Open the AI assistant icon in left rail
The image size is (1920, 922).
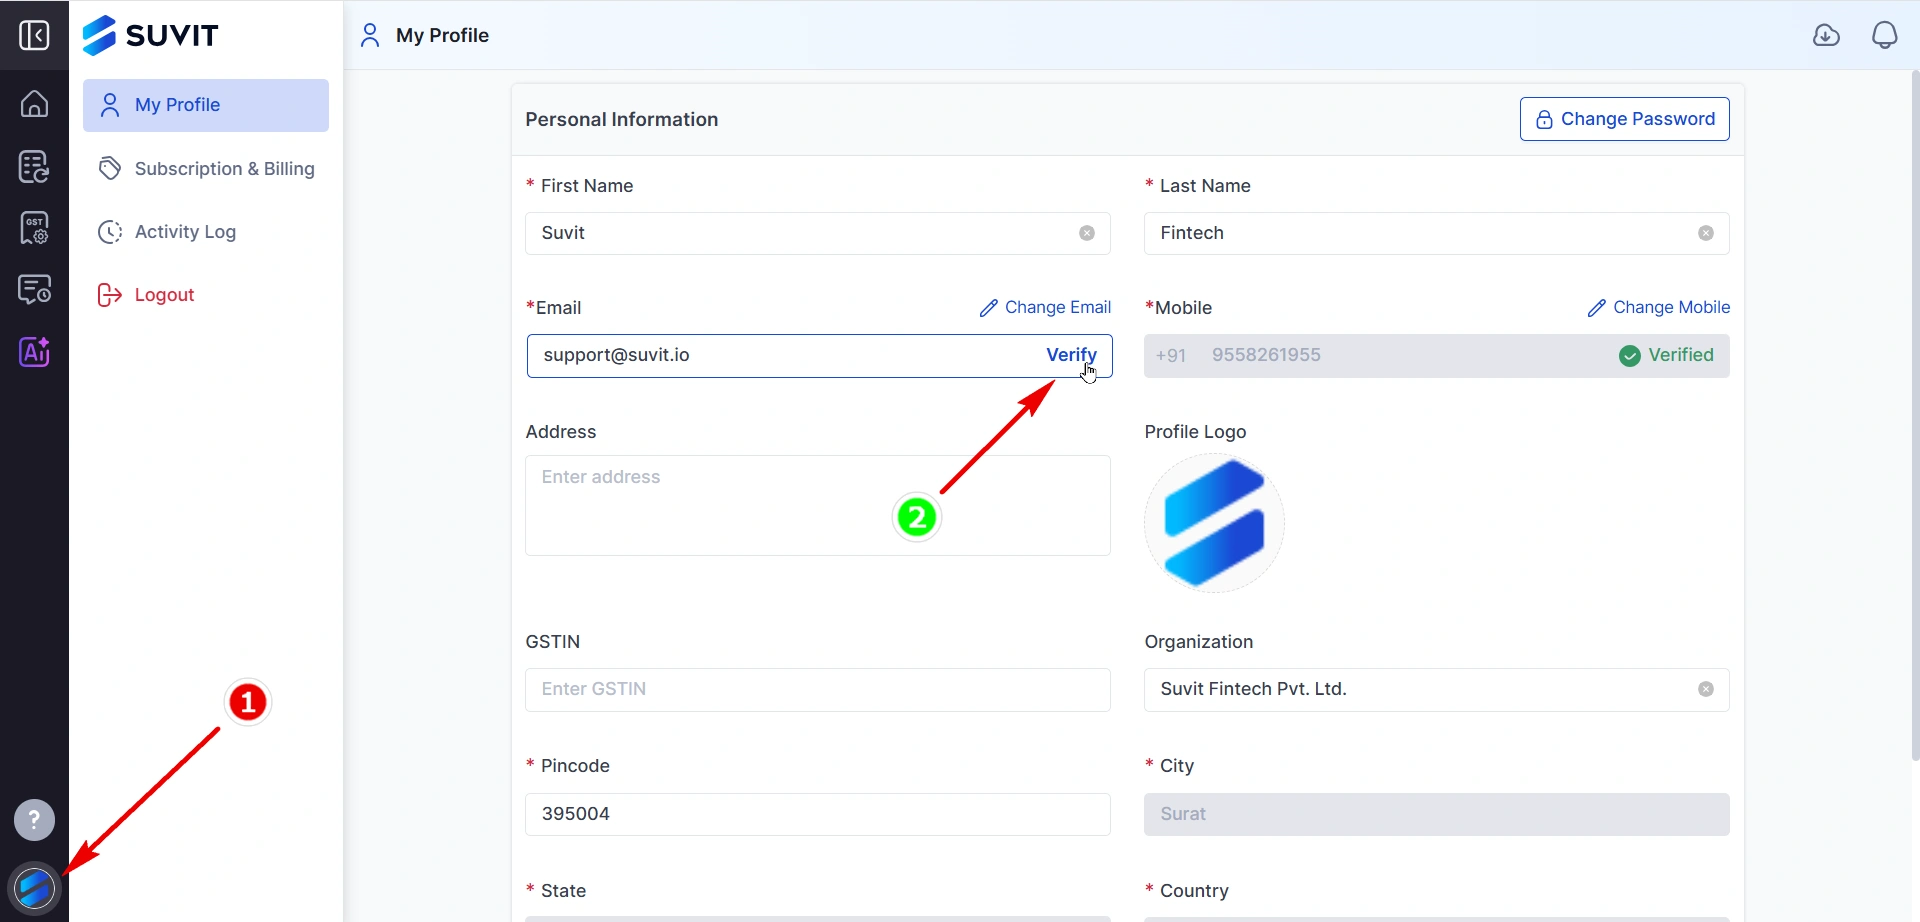pos(34,352)
